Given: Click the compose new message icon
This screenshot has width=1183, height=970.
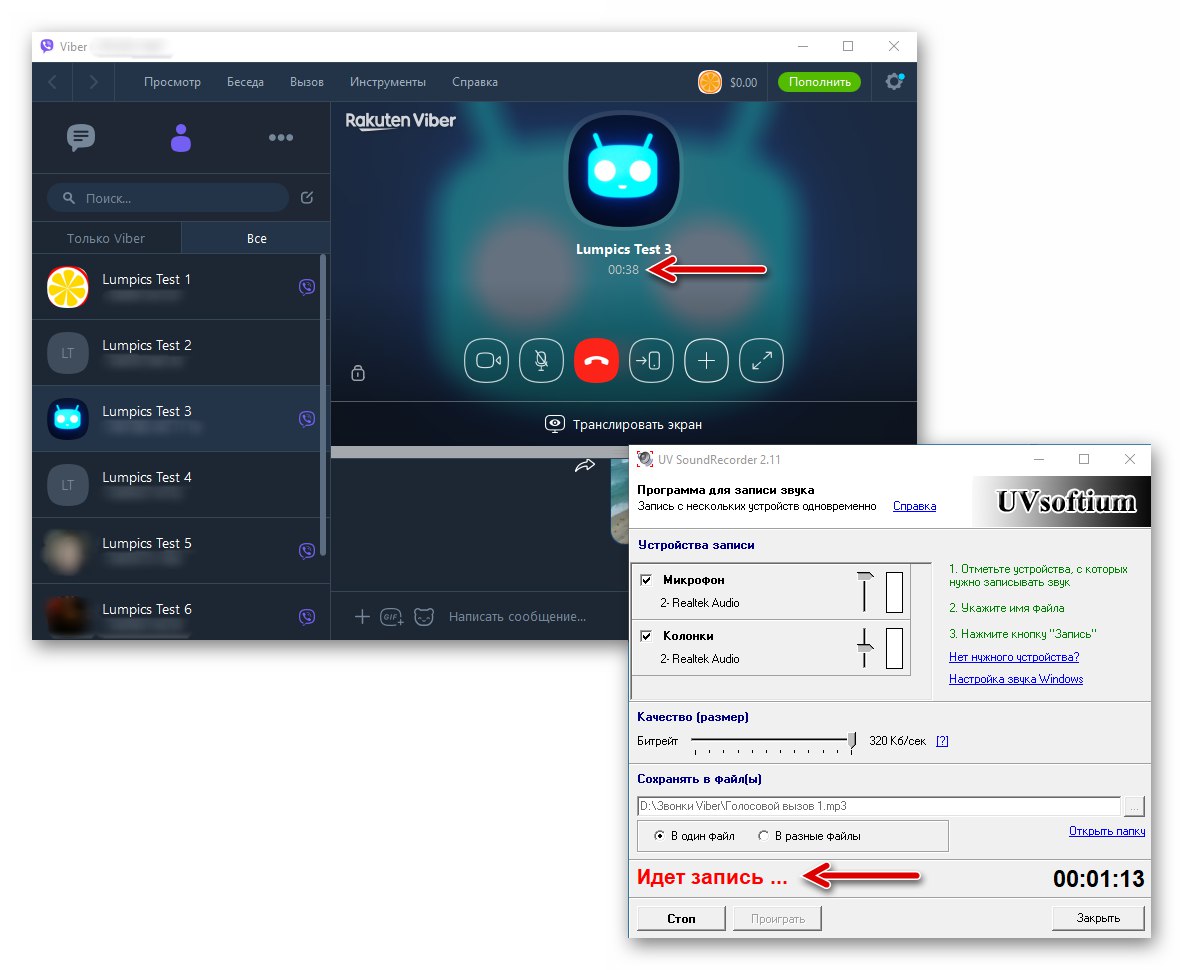Looking at the screenshot, I should [307, 198].
